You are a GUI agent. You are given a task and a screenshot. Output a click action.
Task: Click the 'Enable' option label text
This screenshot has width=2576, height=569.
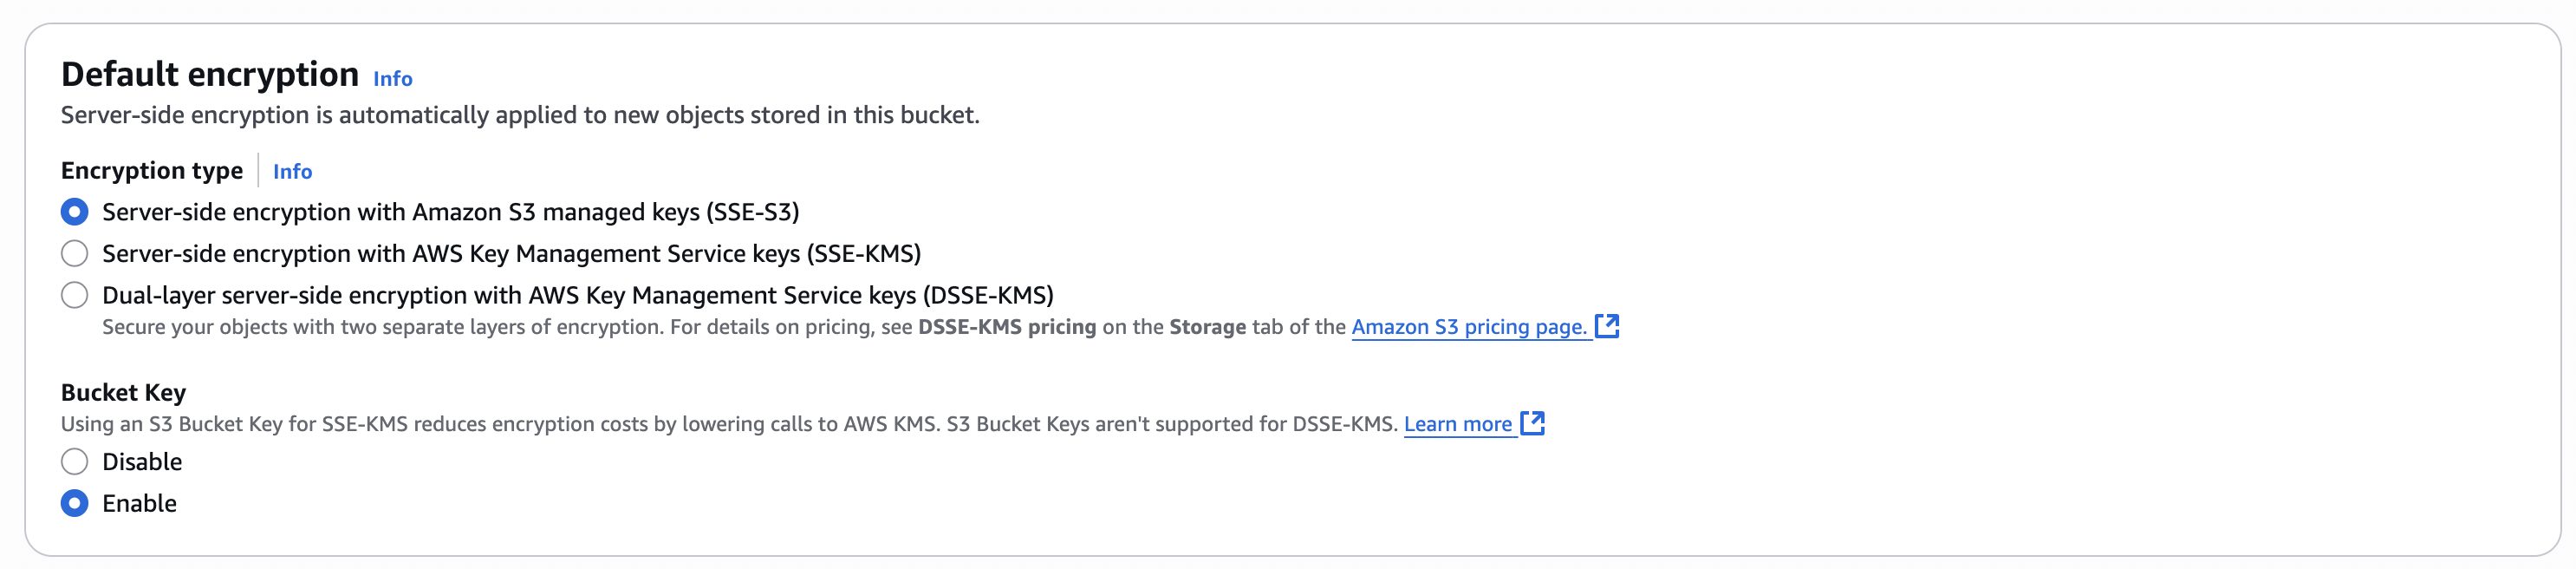pos(139,503)
